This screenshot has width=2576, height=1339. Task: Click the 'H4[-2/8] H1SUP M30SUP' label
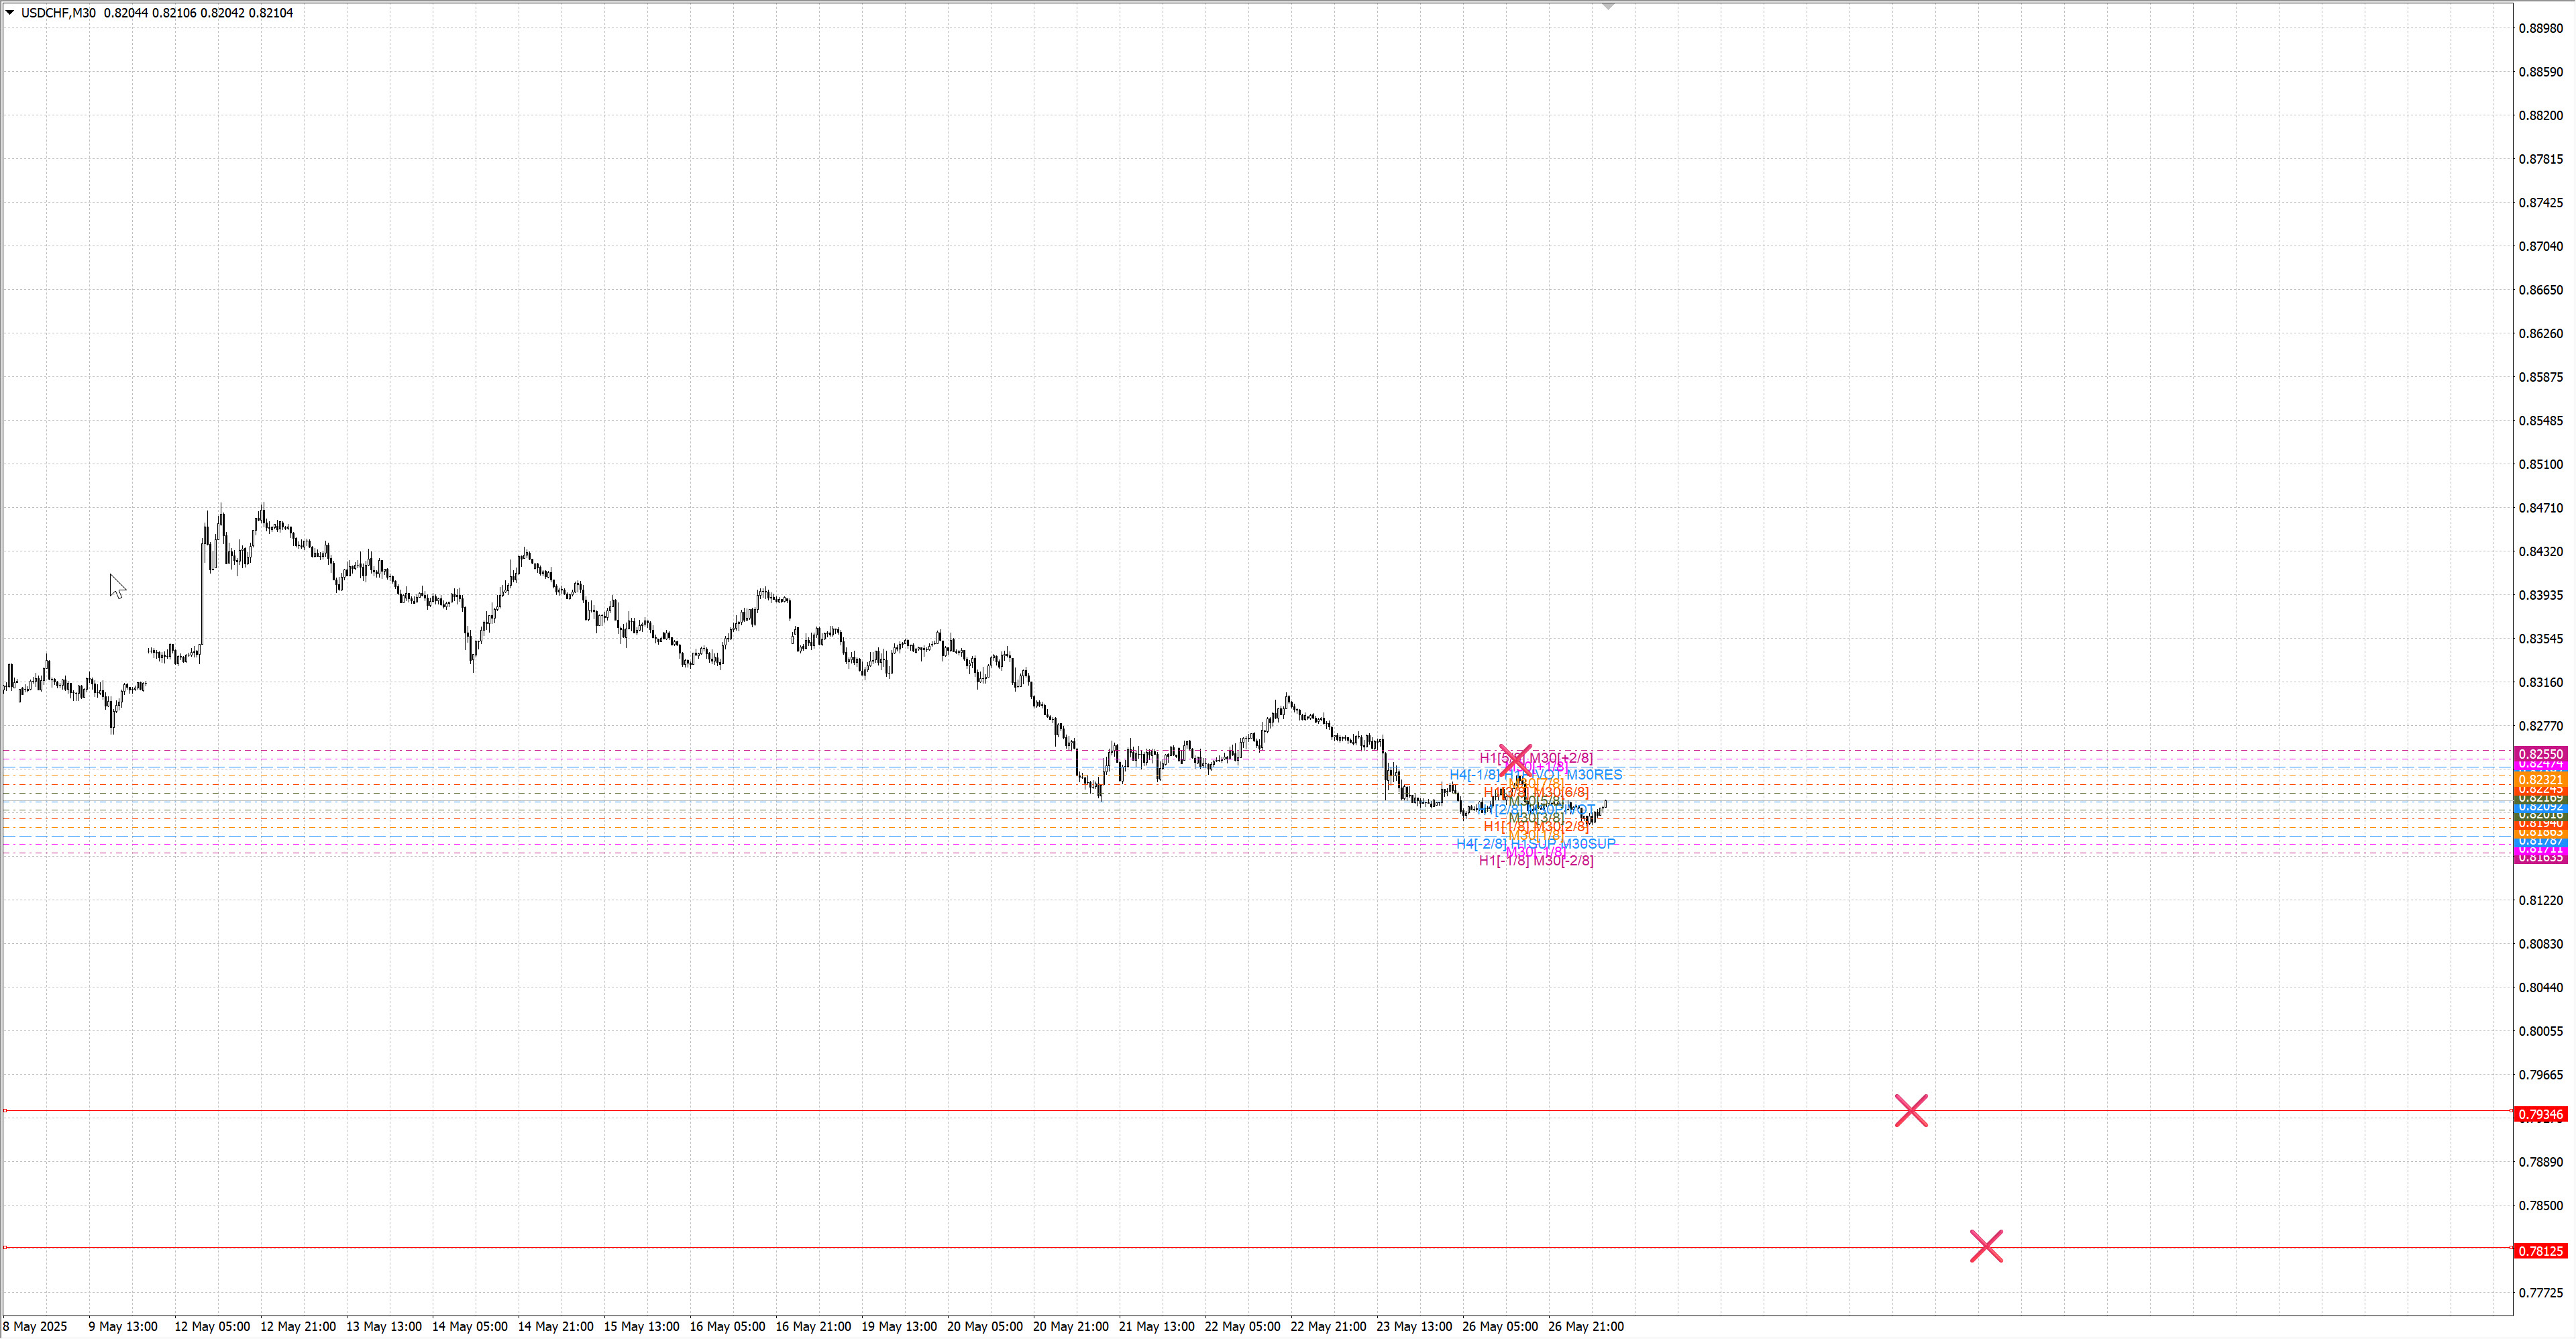1535,844
